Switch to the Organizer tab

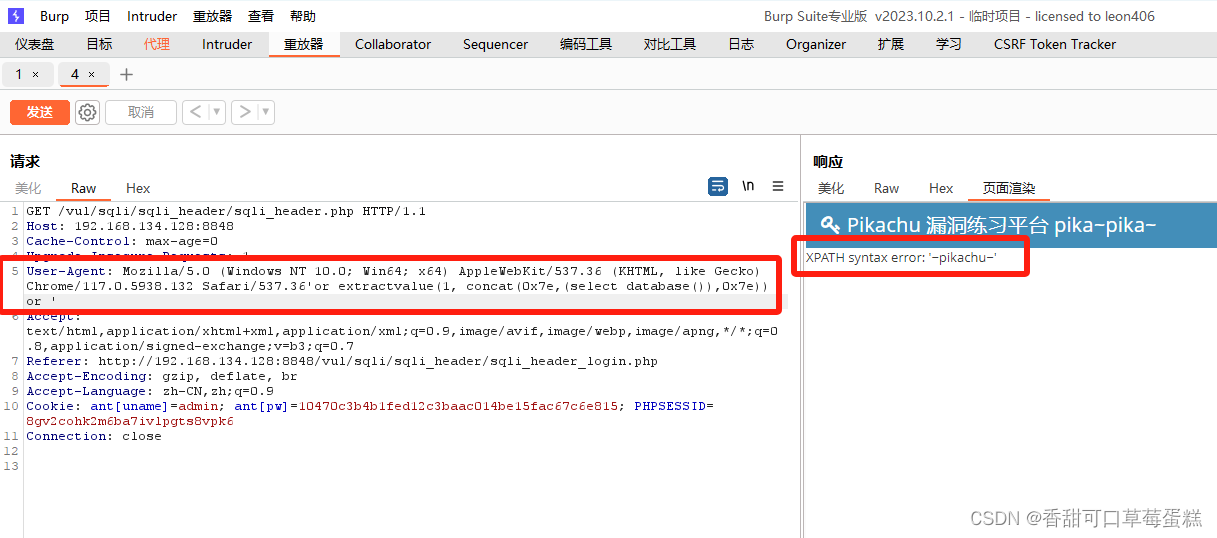(x=816, y=44)
